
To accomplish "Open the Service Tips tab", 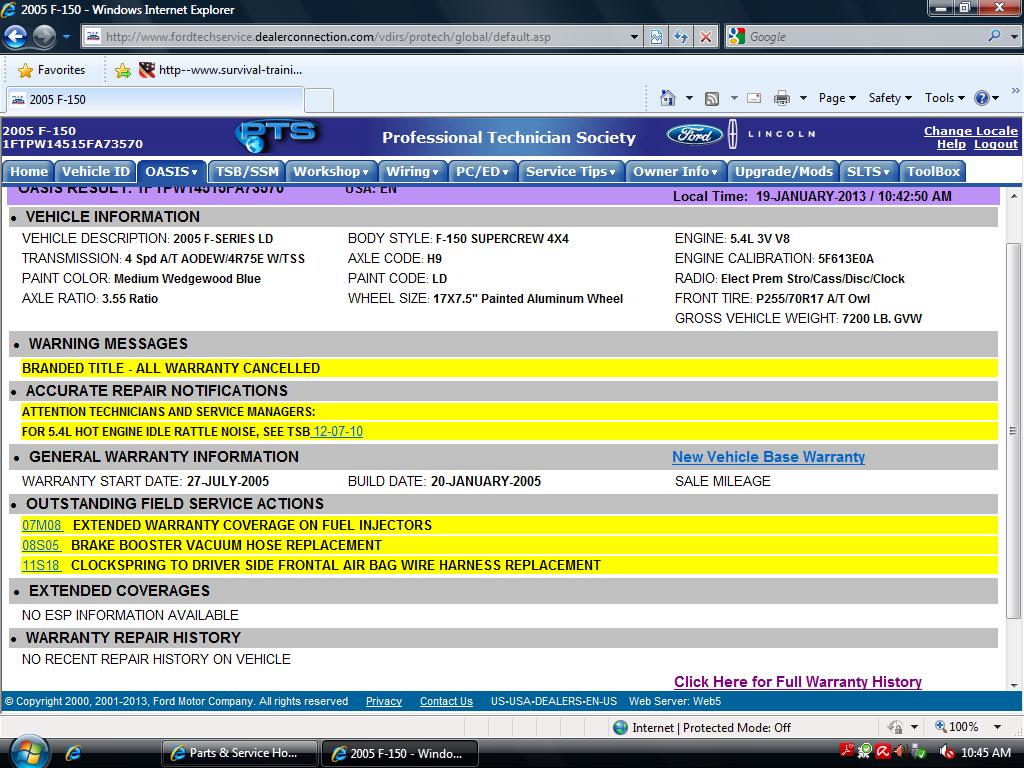I will (x=571, y=171).
